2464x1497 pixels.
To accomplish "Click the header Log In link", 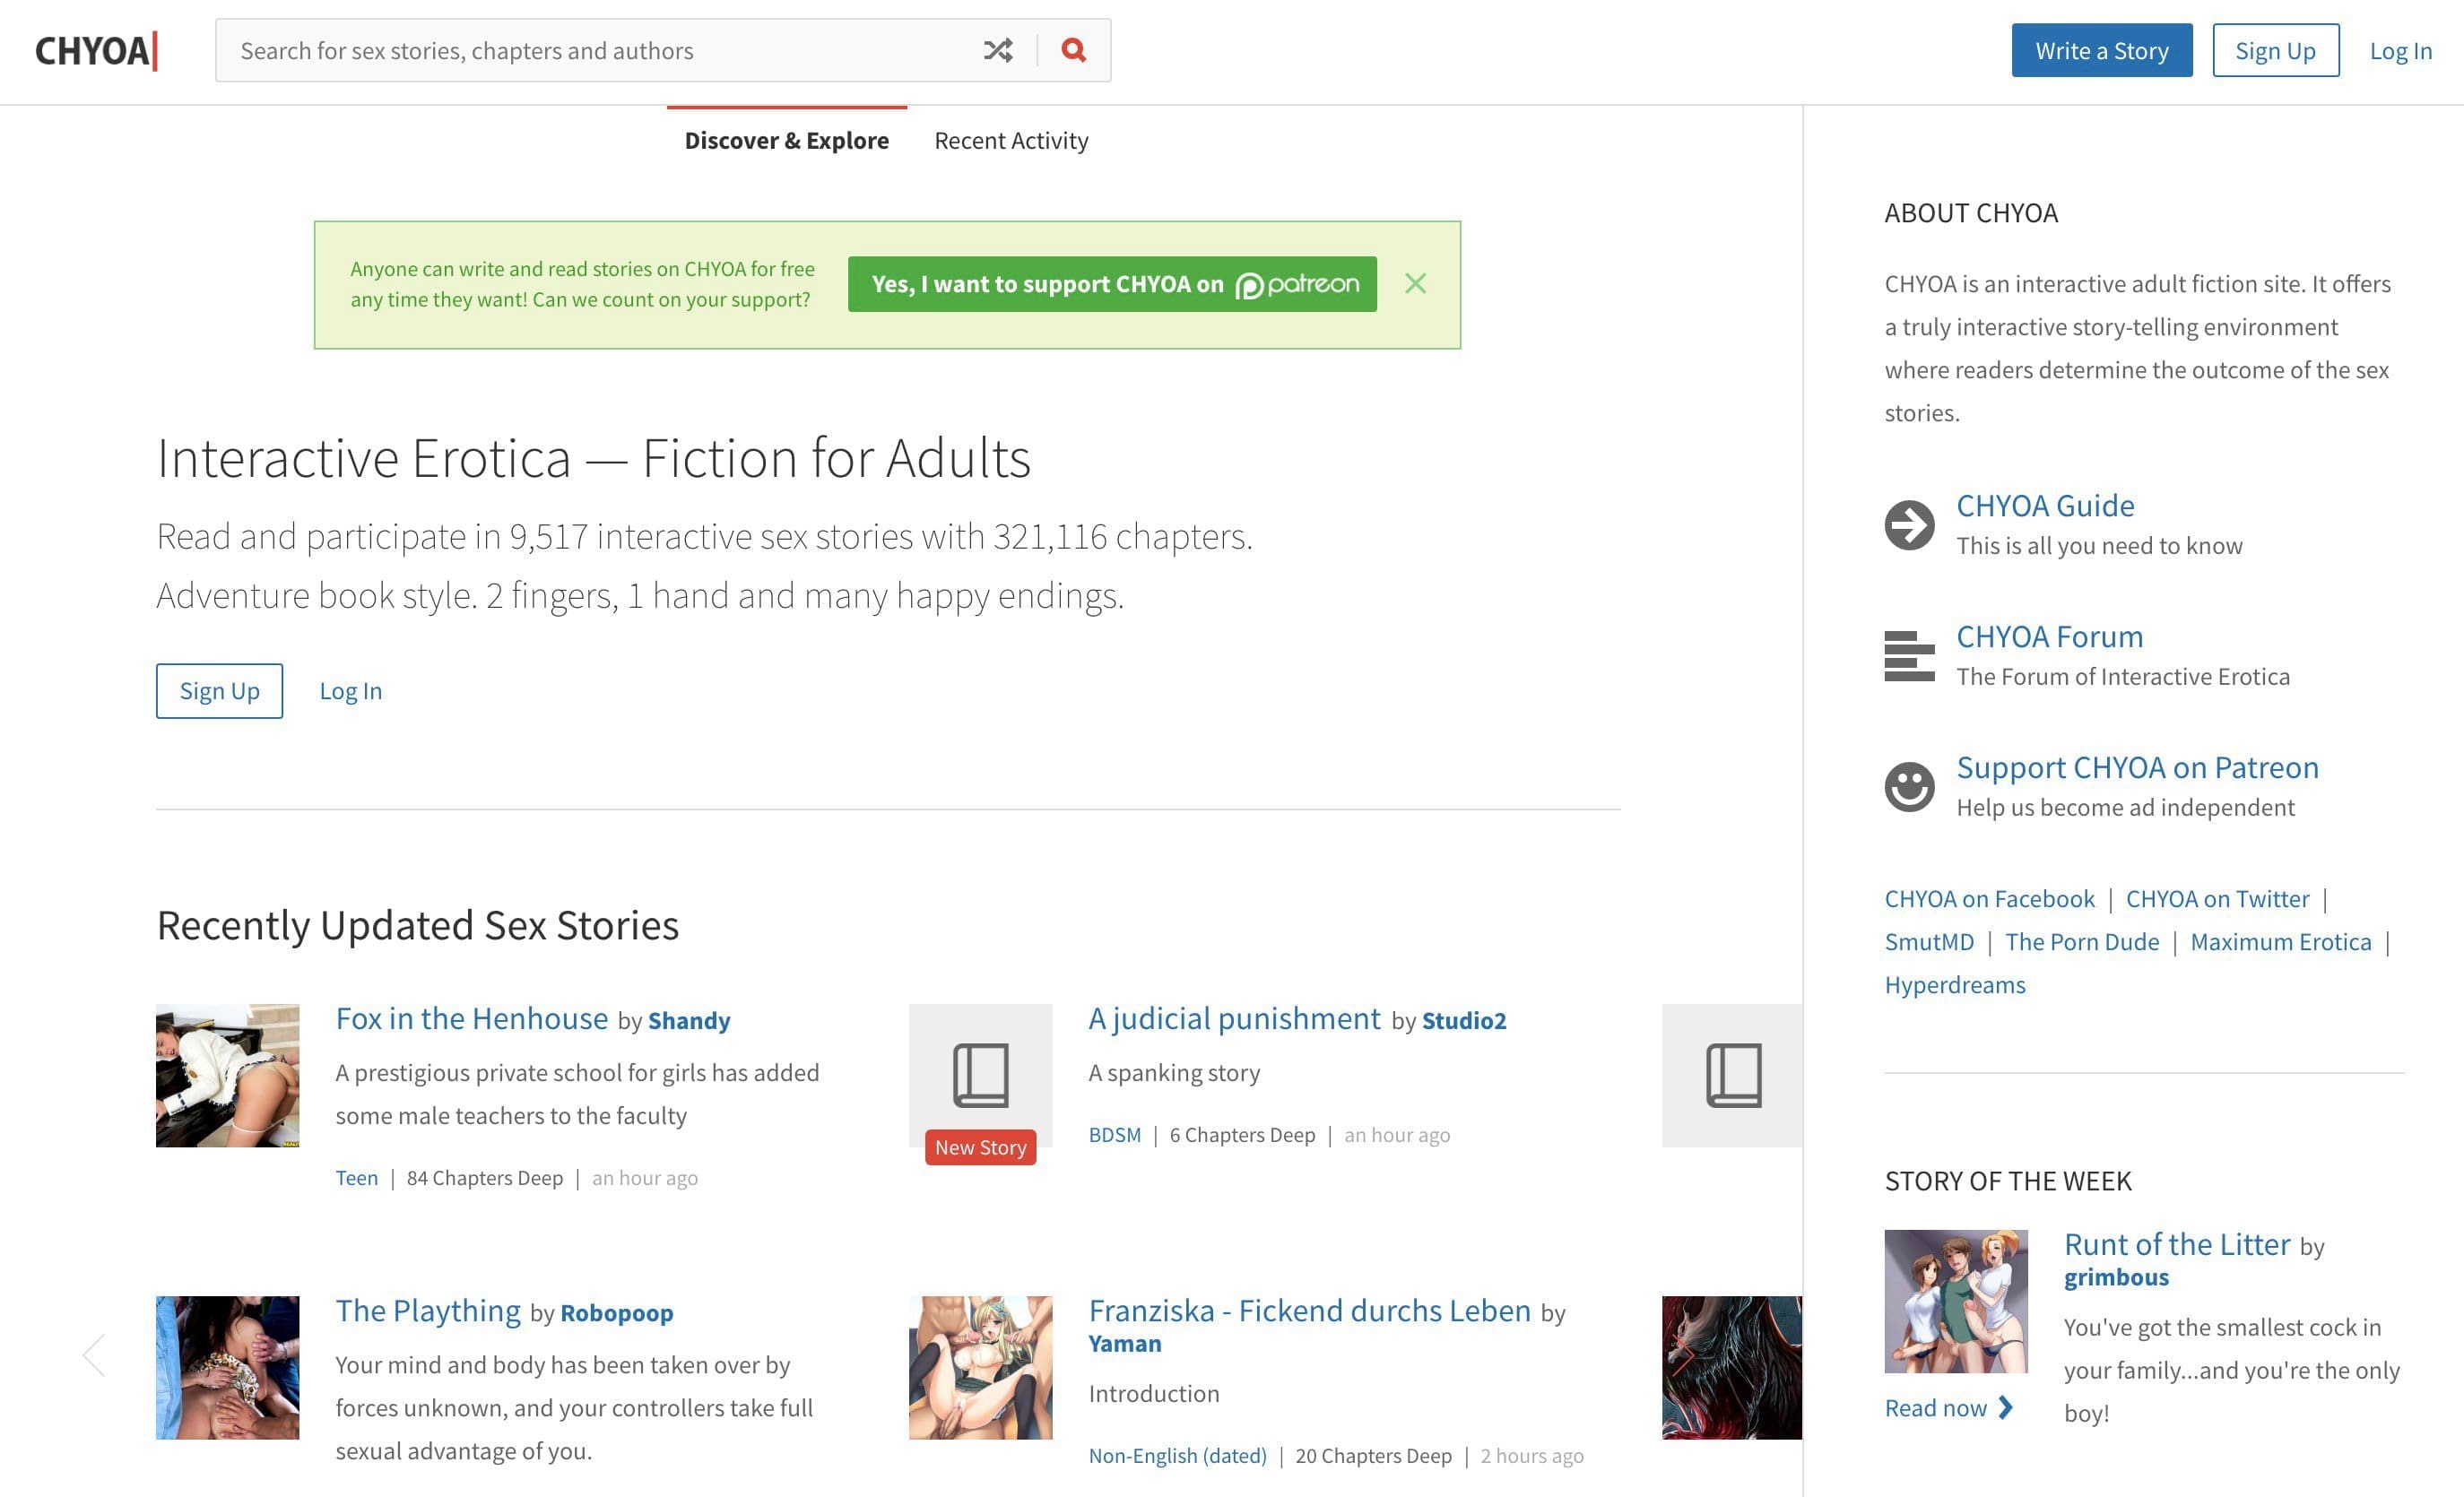I will (2400, 51).
